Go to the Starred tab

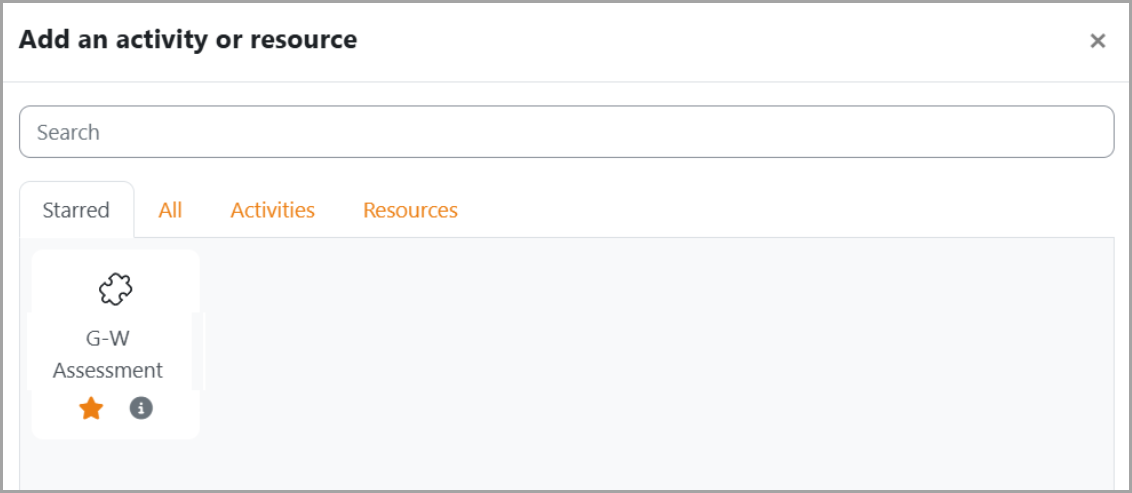(x=76, y=210)
